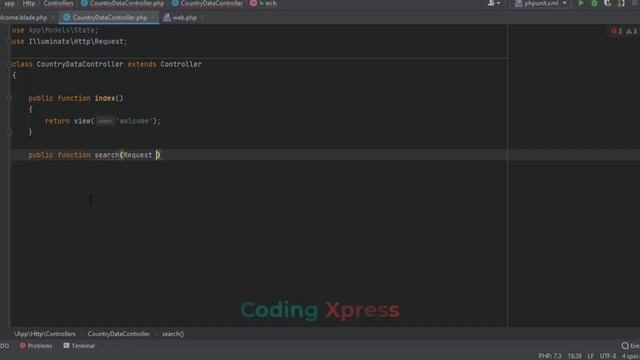Click the 'Controller' parent class name
640x360 pixels.
(181, 64)
